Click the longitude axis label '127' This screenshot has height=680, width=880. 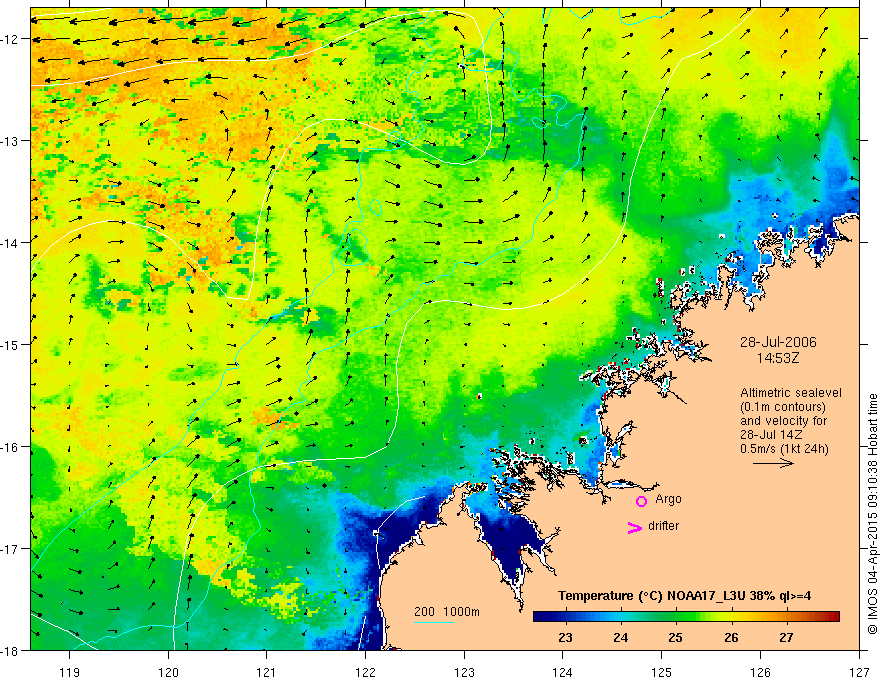point(859,672)
